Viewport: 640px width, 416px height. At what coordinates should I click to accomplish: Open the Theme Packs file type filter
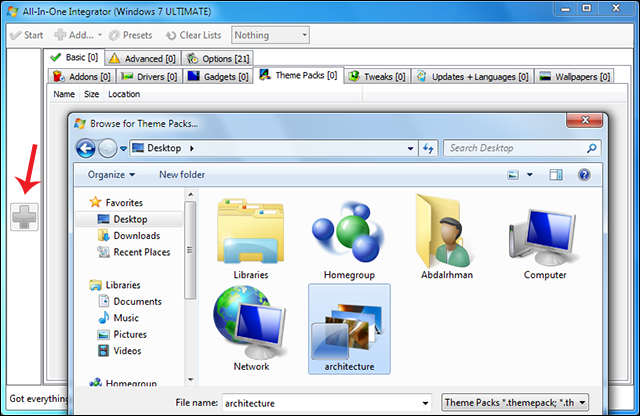[515, 403]
